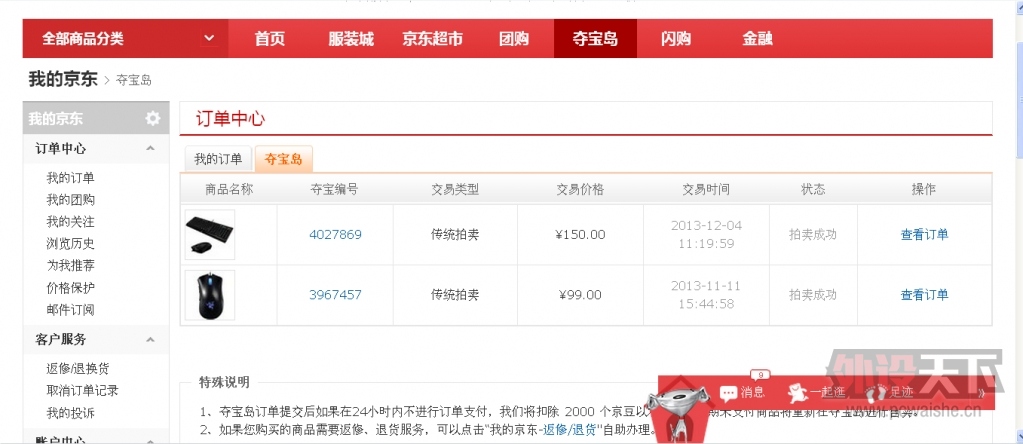Open 我的关注 in the sidebar

(70, 222)
